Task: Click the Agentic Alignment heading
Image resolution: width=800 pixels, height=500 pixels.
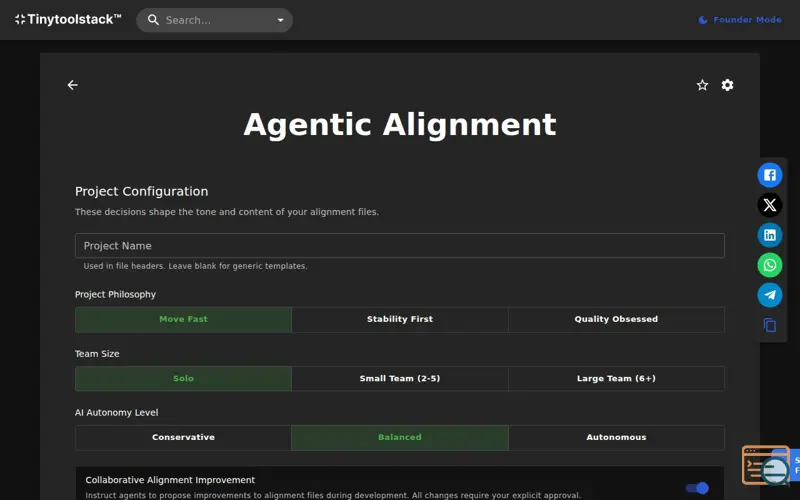Action: click(399, 124)
